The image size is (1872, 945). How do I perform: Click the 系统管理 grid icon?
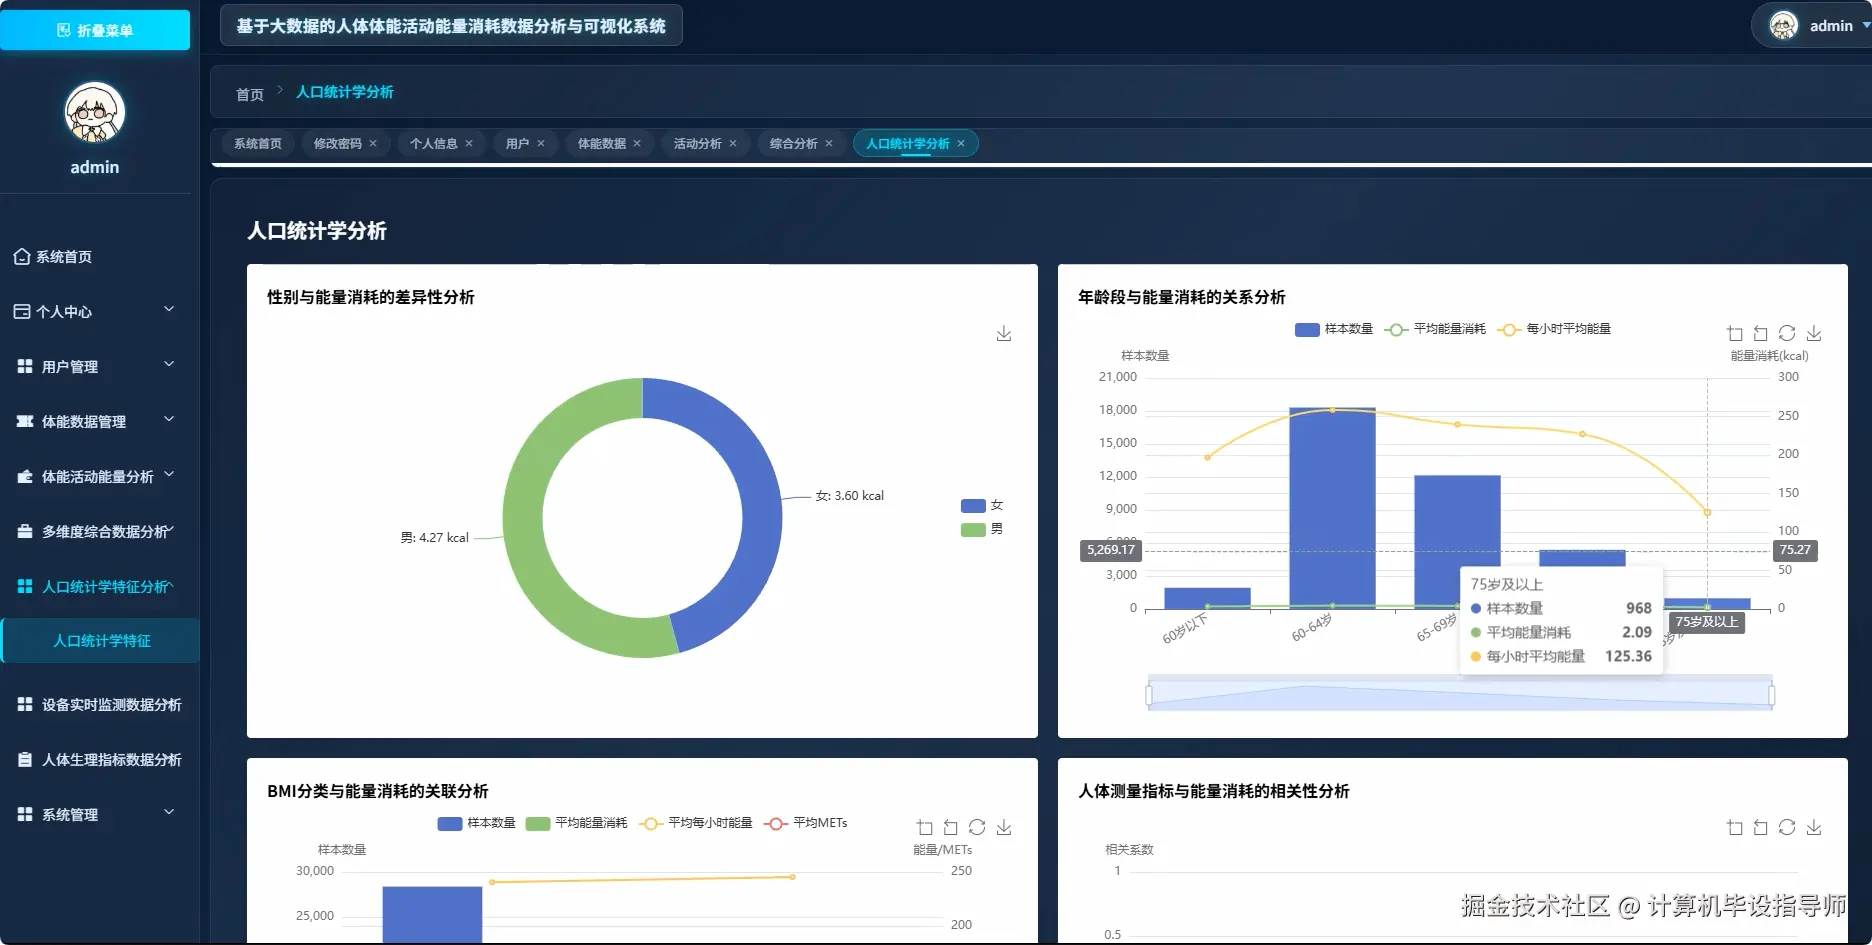(x=25, y=815)
